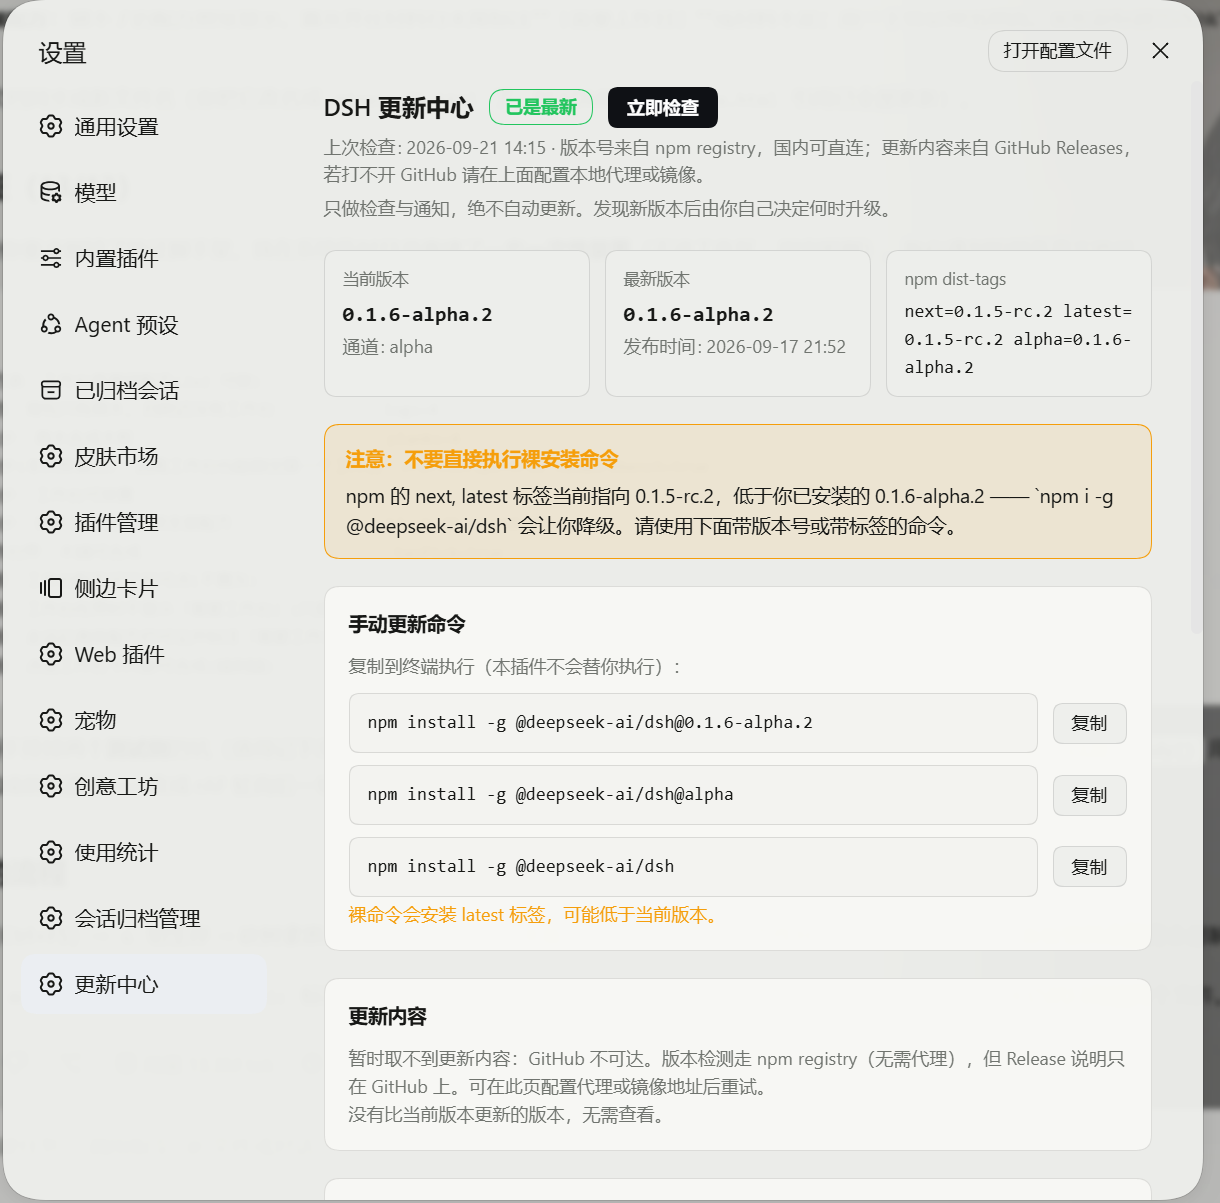
Task: Click the sliders icon beside 内置插件
Action: pyautogui.click(x=51, y=258)
